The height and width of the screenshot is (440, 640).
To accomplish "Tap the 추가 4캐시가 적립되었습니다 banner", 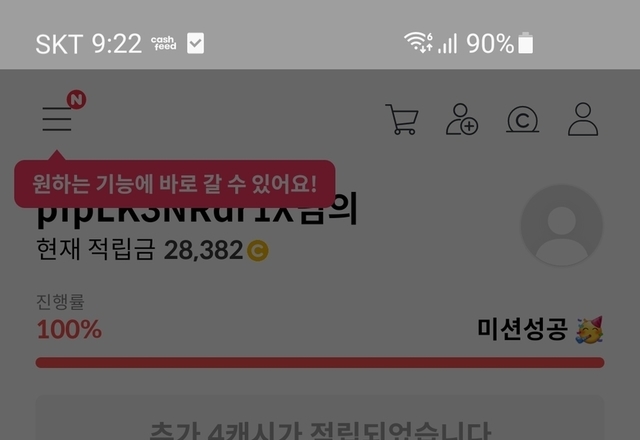I will click(x=320, y=418).
